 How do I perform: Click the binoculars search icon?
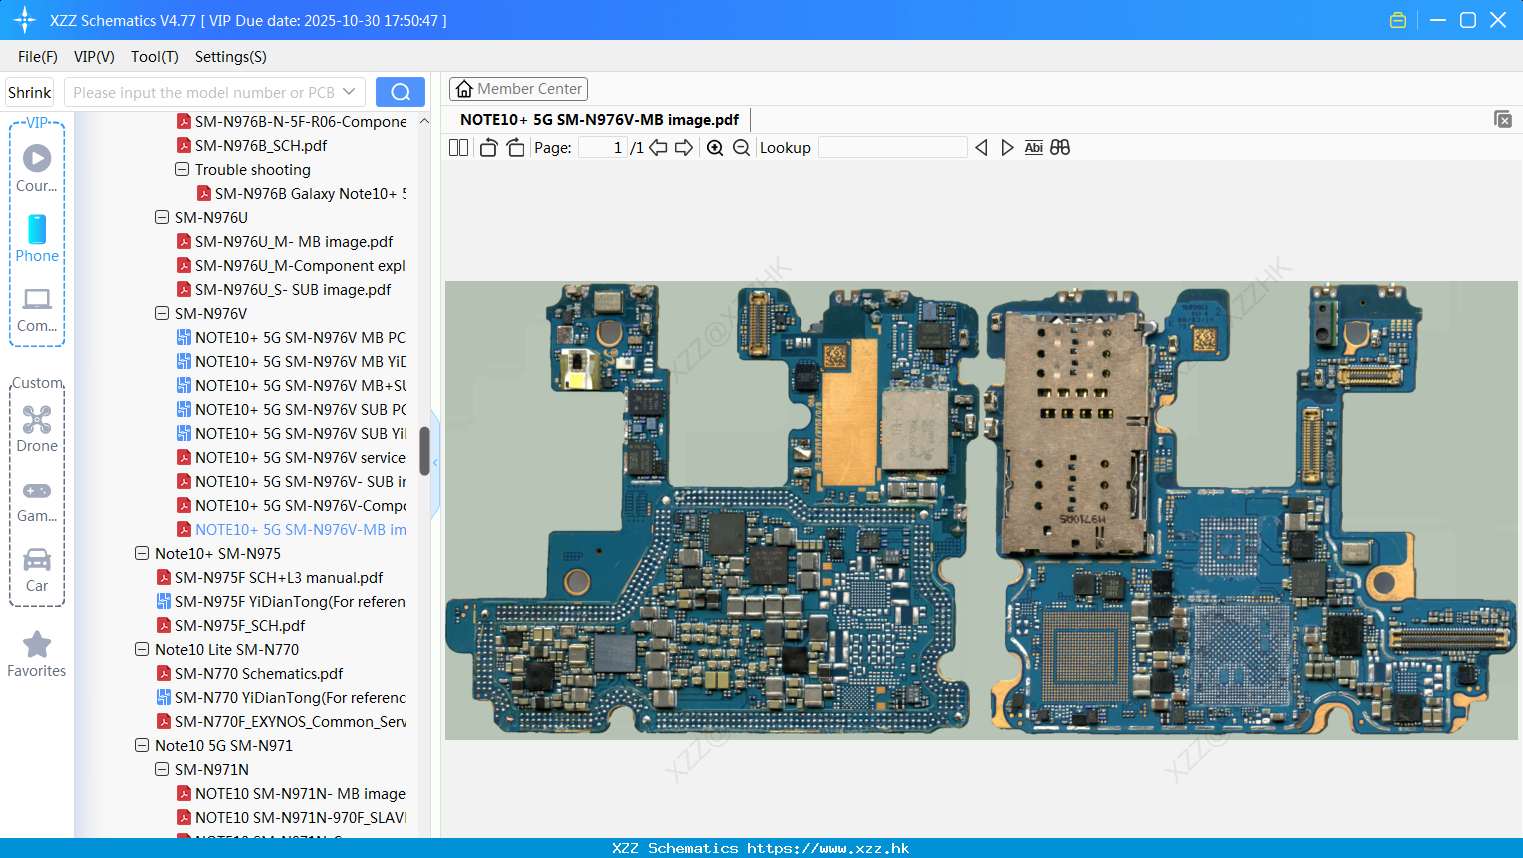coord(1060,148)
